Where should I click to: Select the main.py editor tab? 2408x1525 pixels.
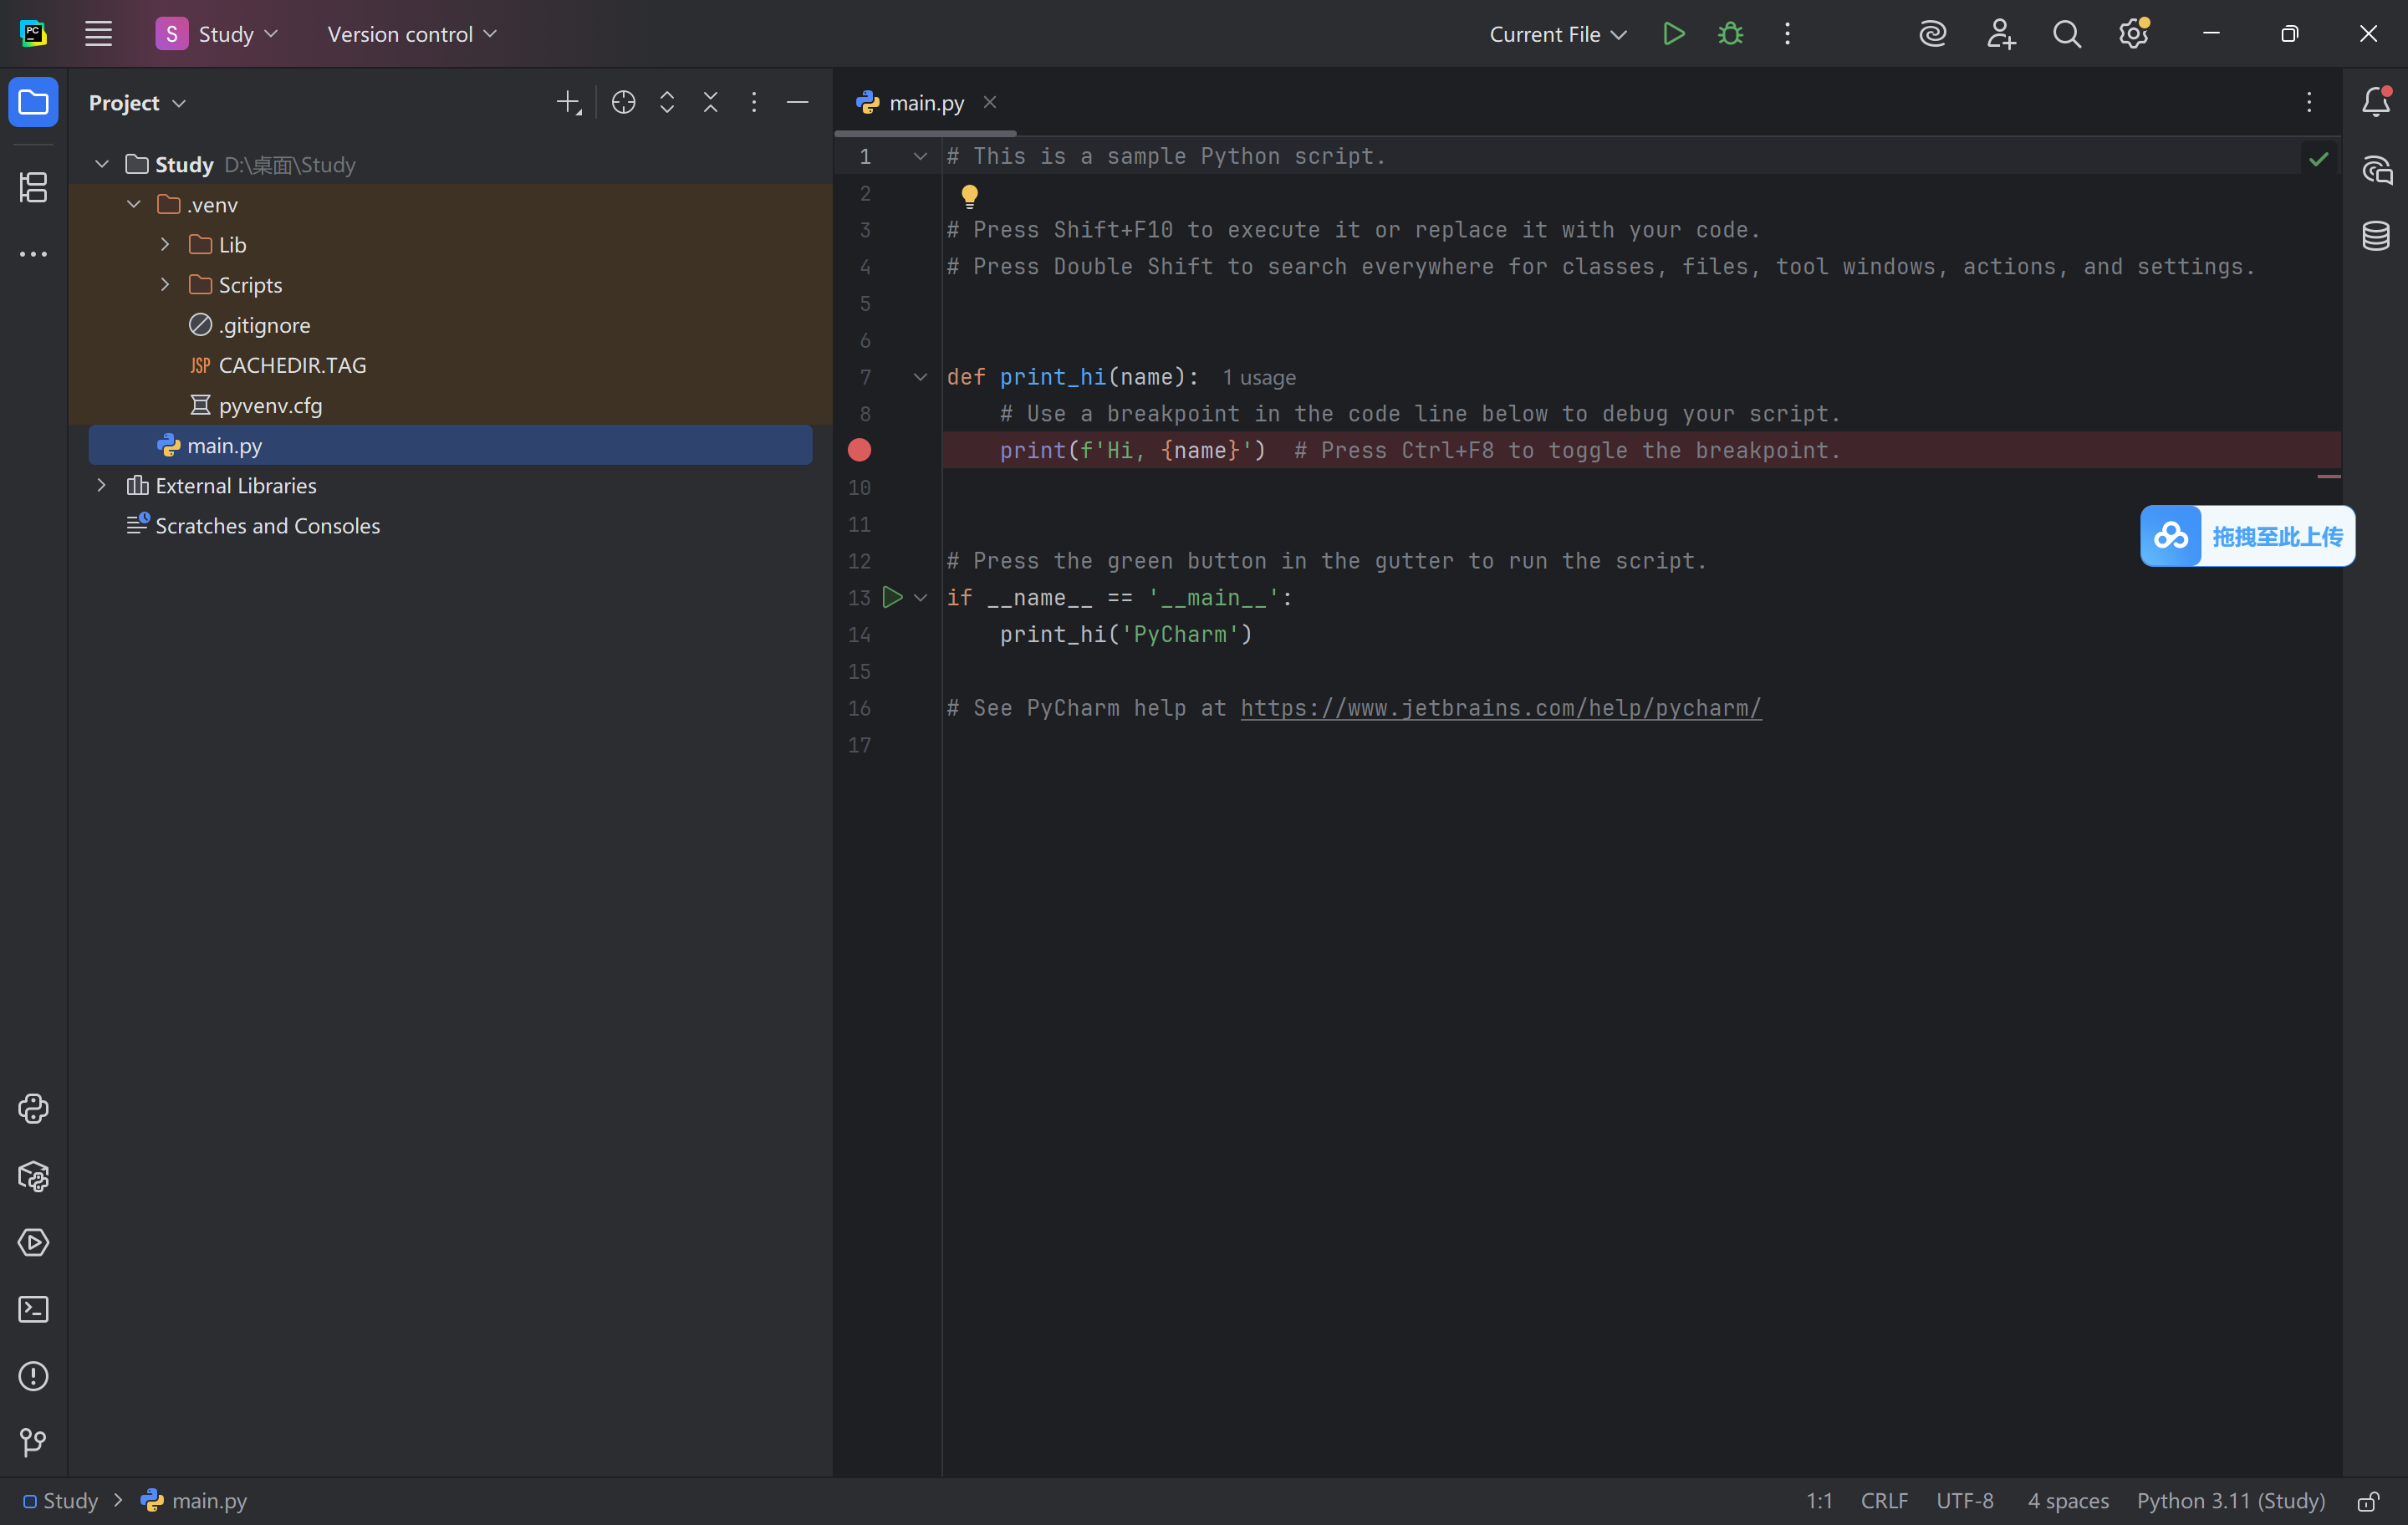point(925,102)
